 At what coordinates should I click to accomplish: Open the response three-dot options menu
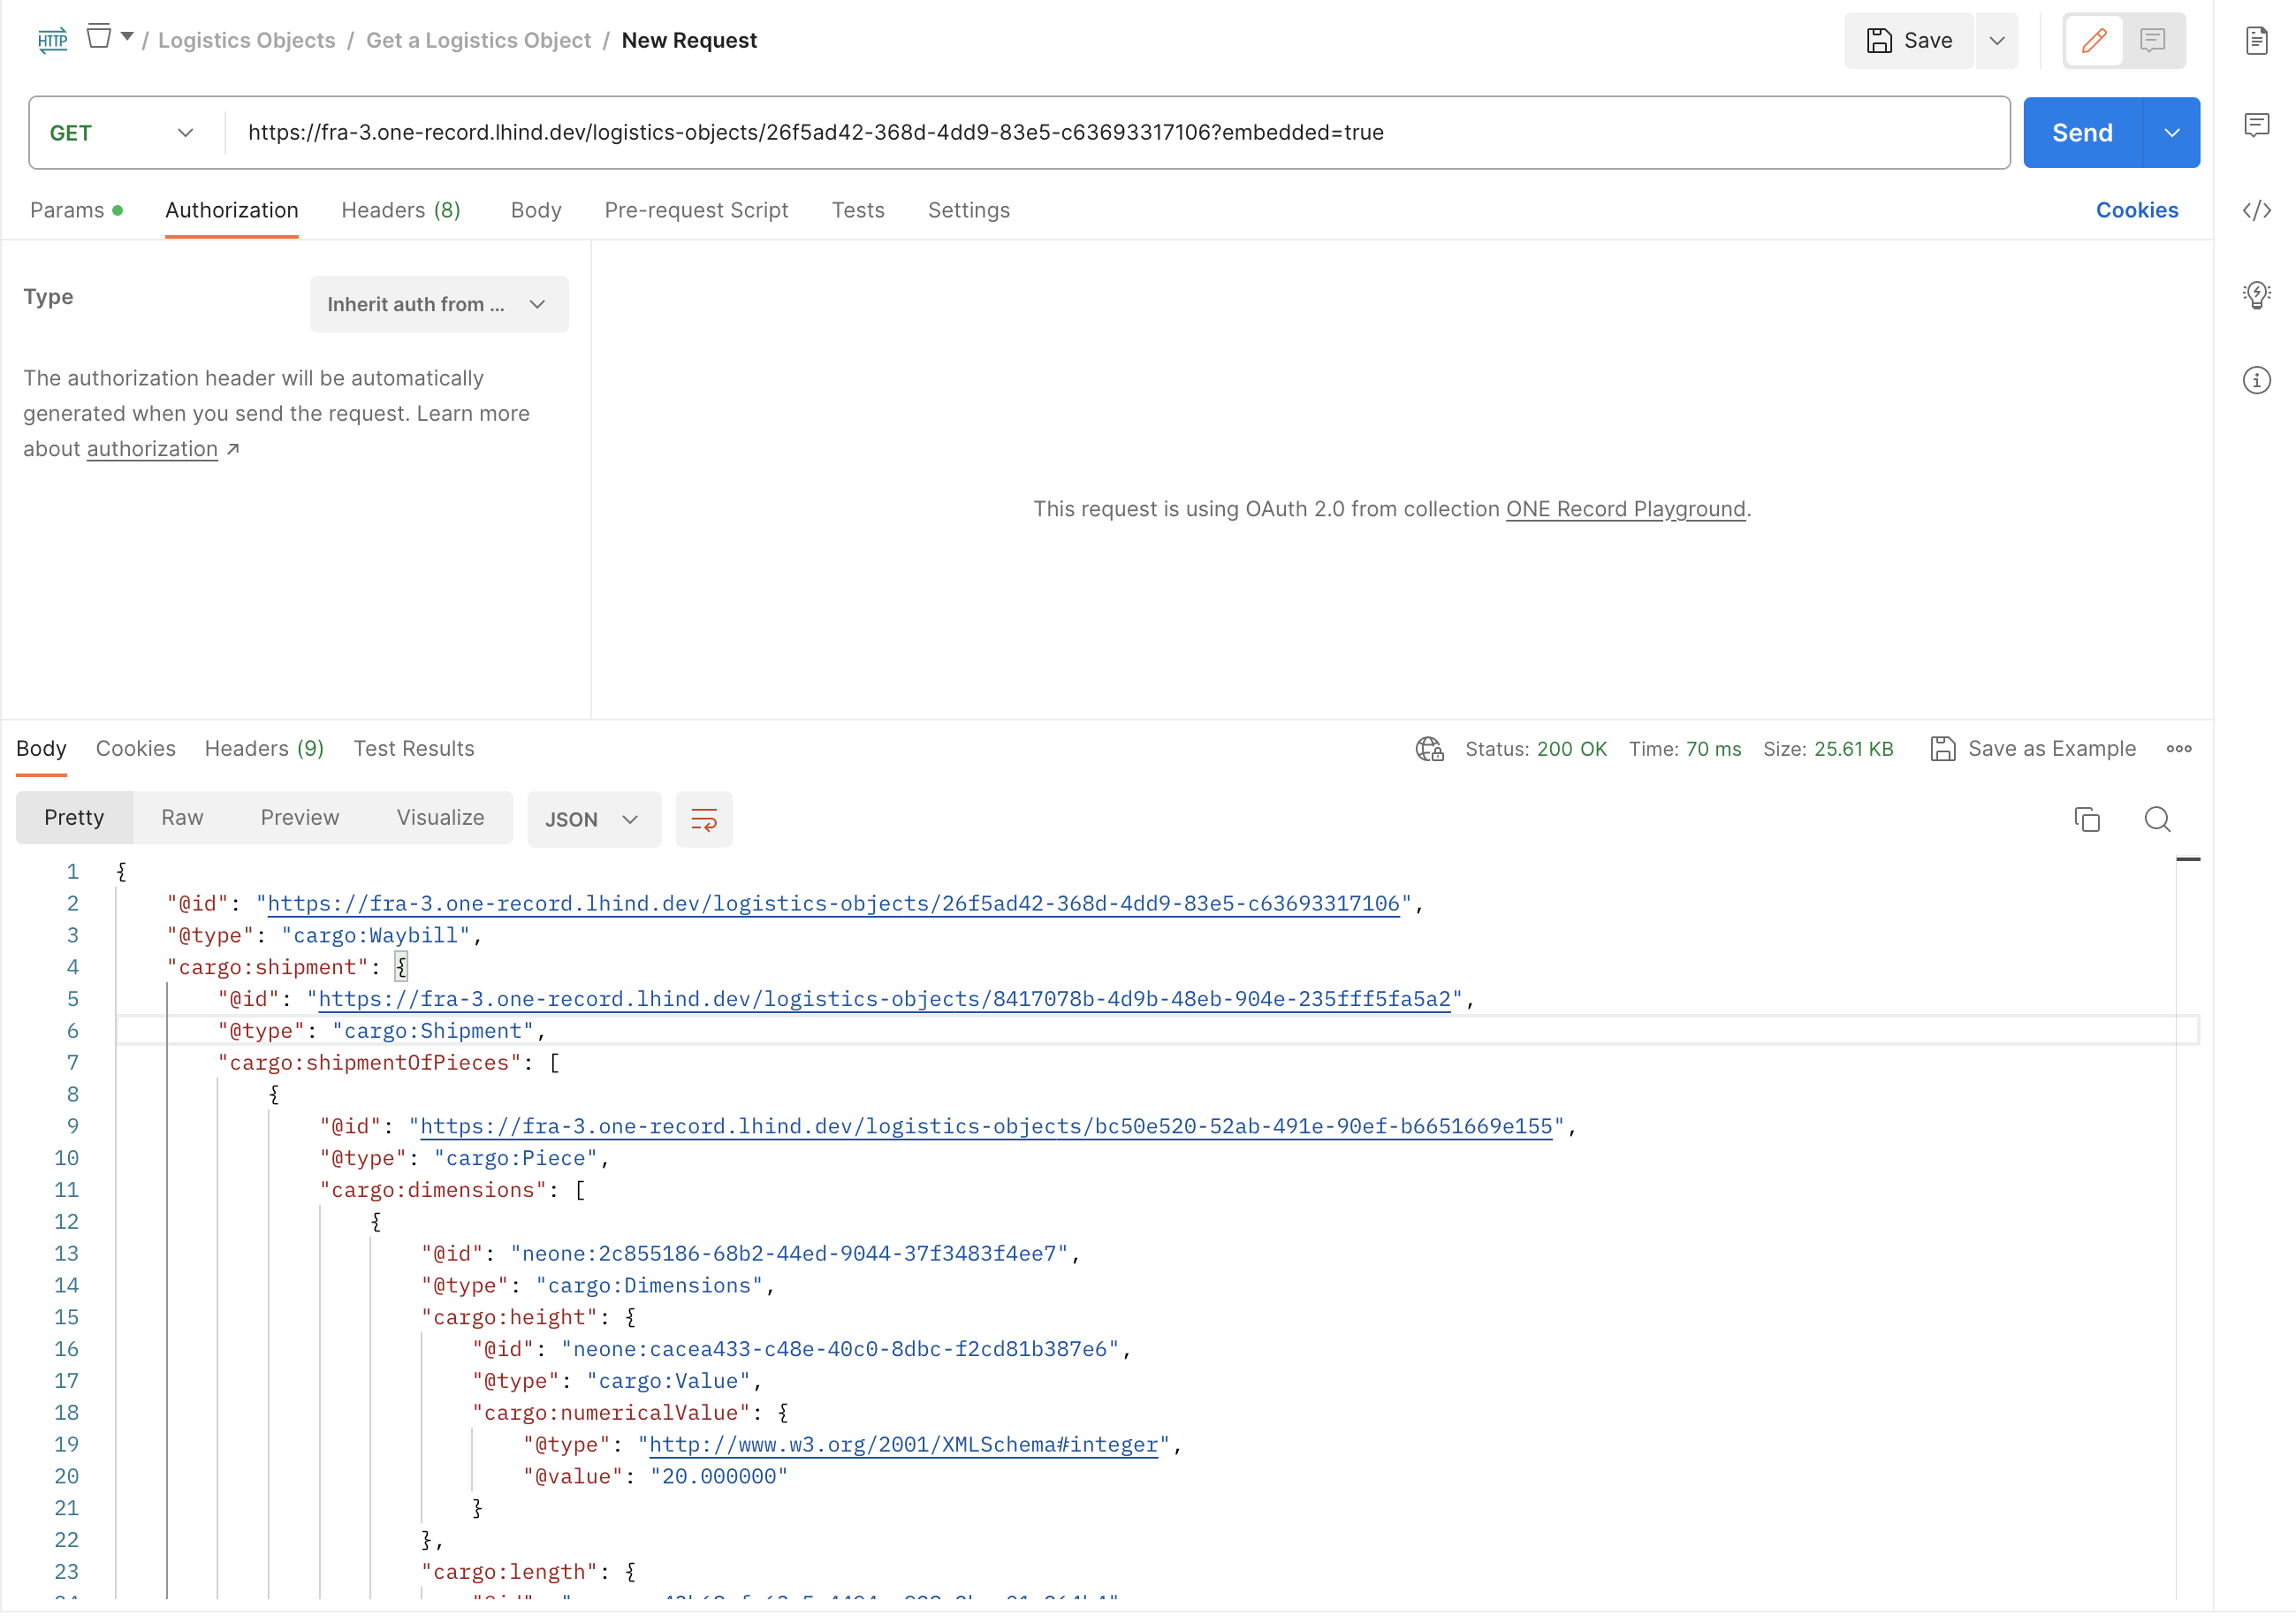pos(2179,749)
